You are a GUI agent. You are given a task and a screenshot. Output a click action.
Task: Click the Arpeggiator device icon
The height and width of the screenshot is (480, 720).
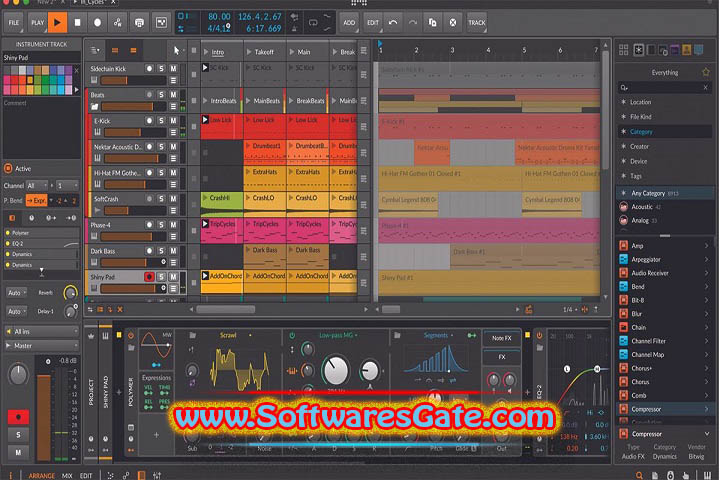624,259
